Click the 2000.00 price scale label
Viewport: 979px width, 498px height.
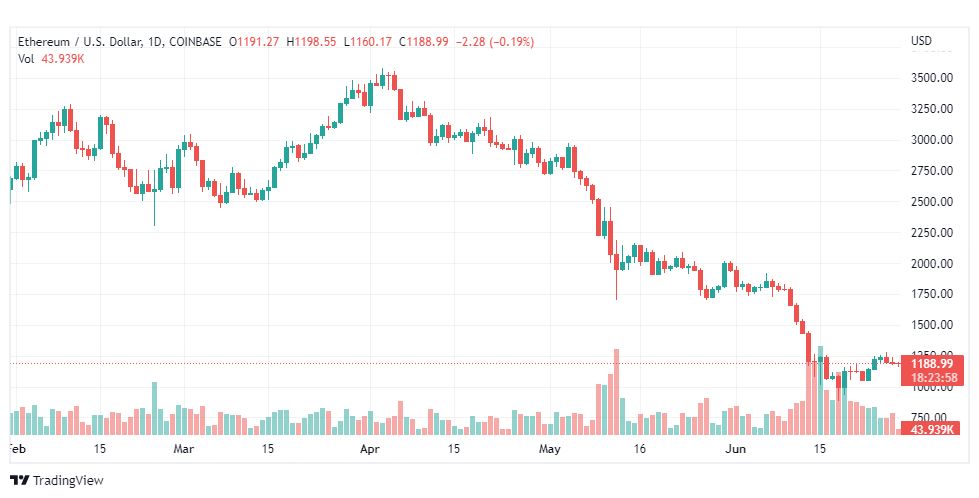pos(929,264)
